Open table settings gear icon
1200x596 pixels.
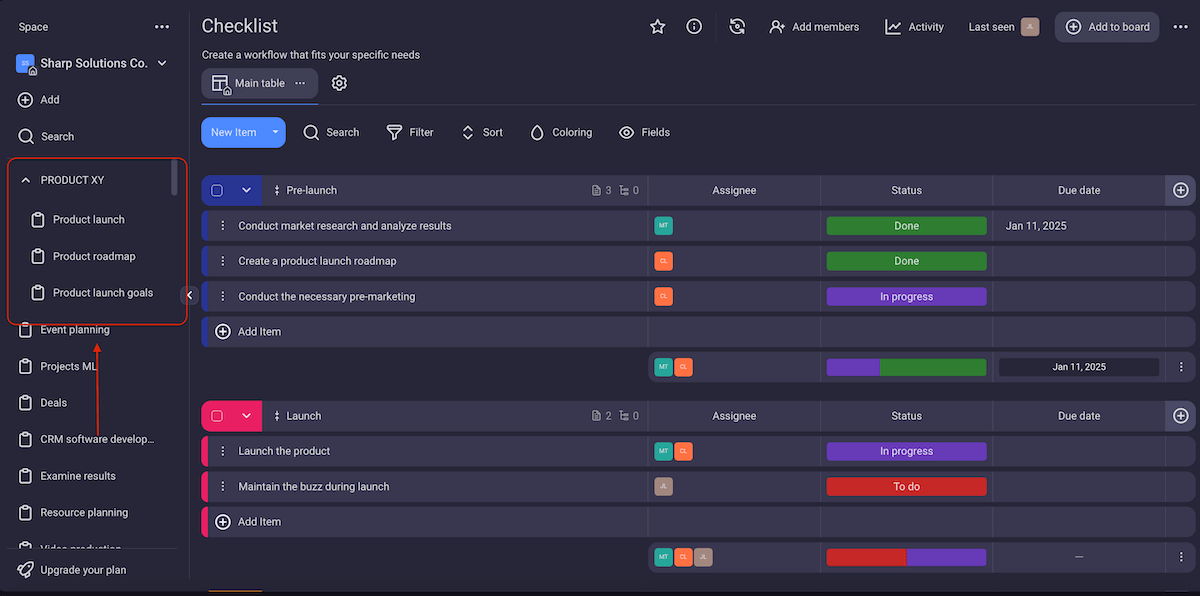(x=339, y=83)
